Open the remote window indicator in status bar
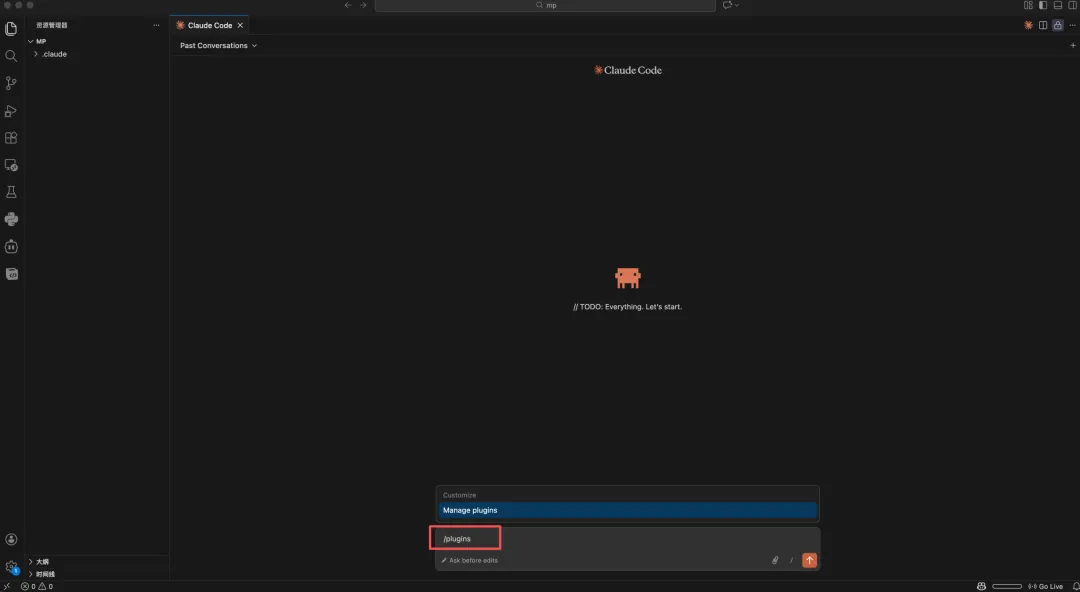1080x592 pixels. [7, 586]
